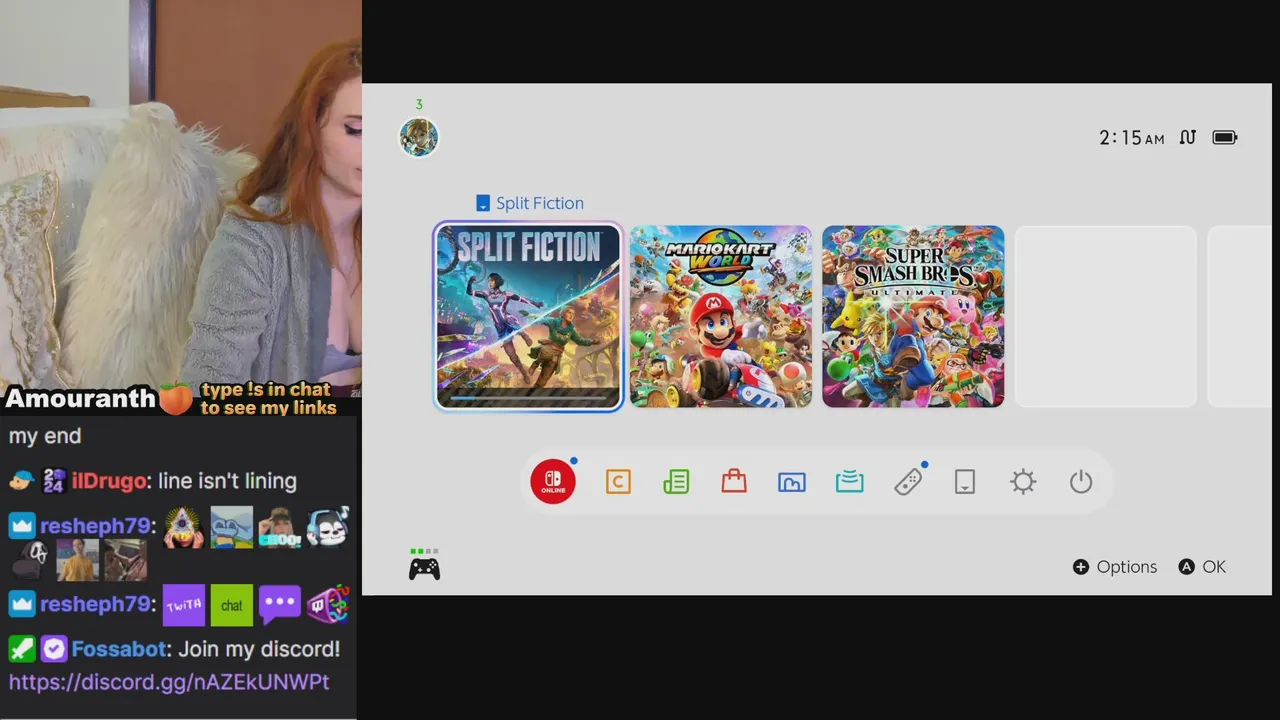Open the Nintendo eShop bag icon
The height and width of the screenshot is (720, 1280).
click(734, 482)
